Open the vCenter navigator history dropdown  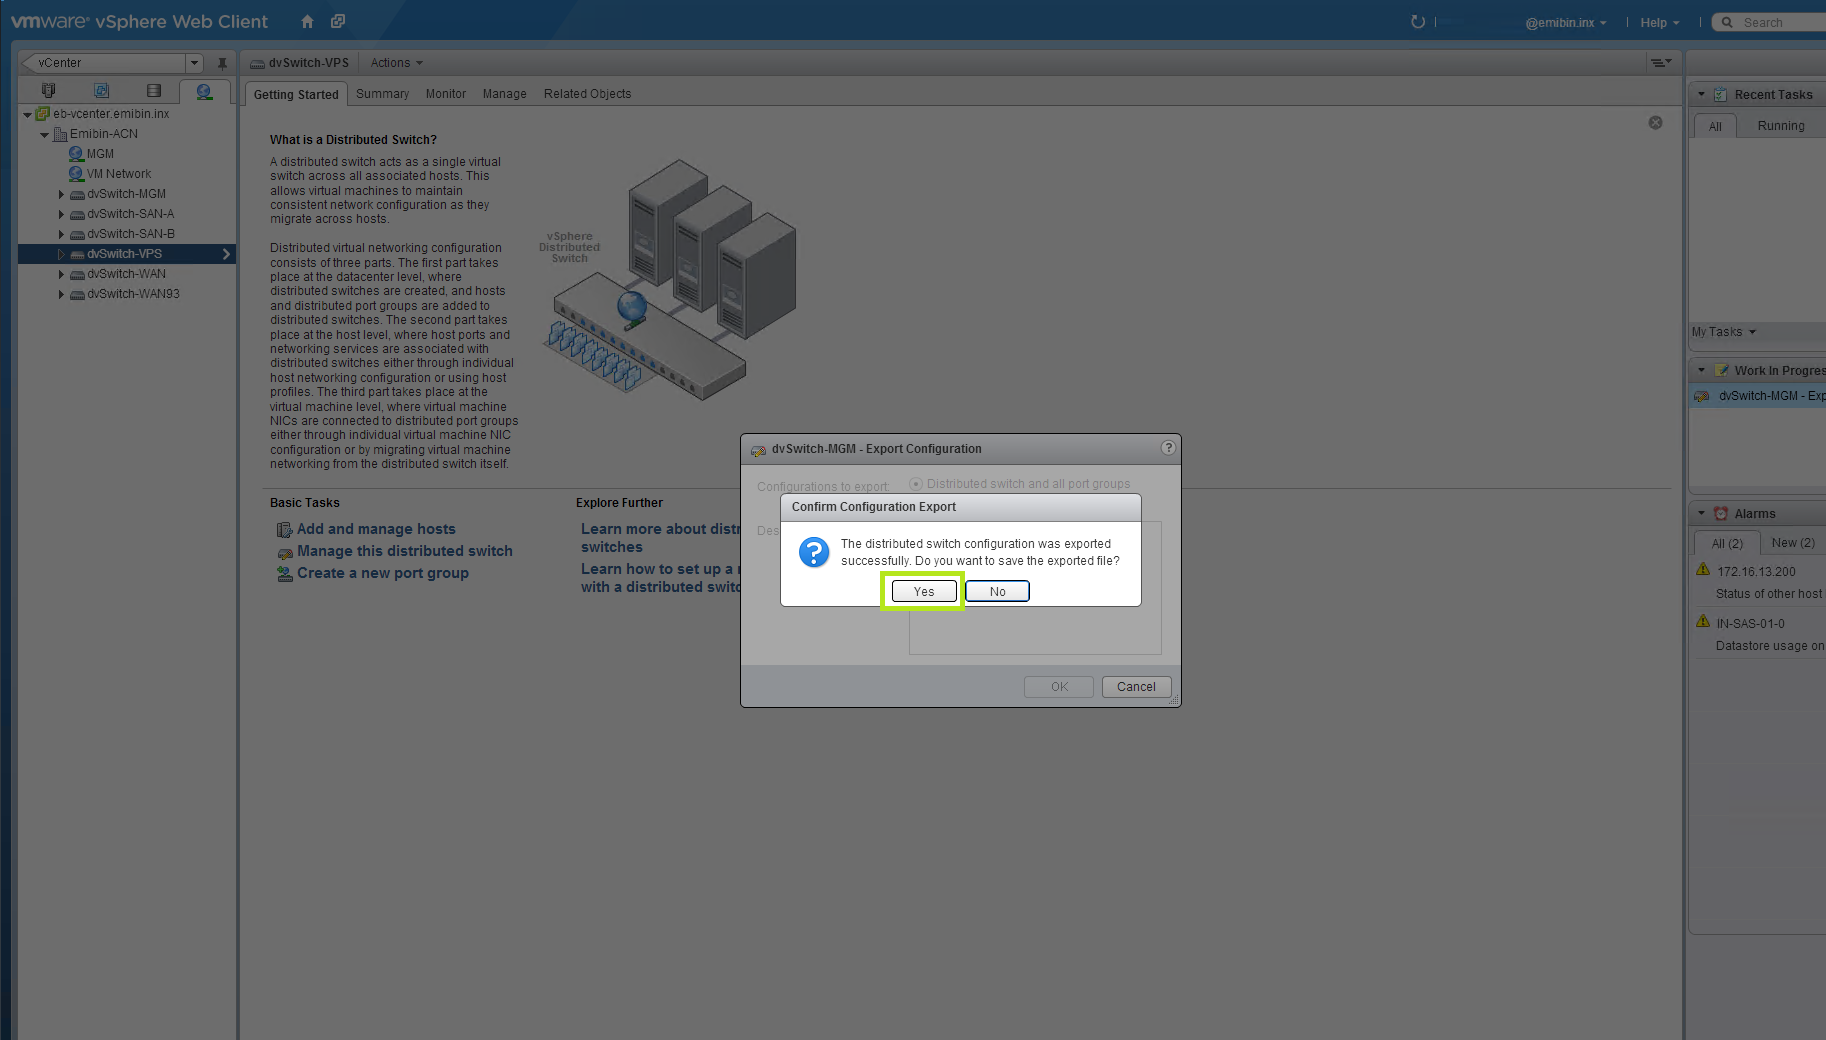point(194,63)
